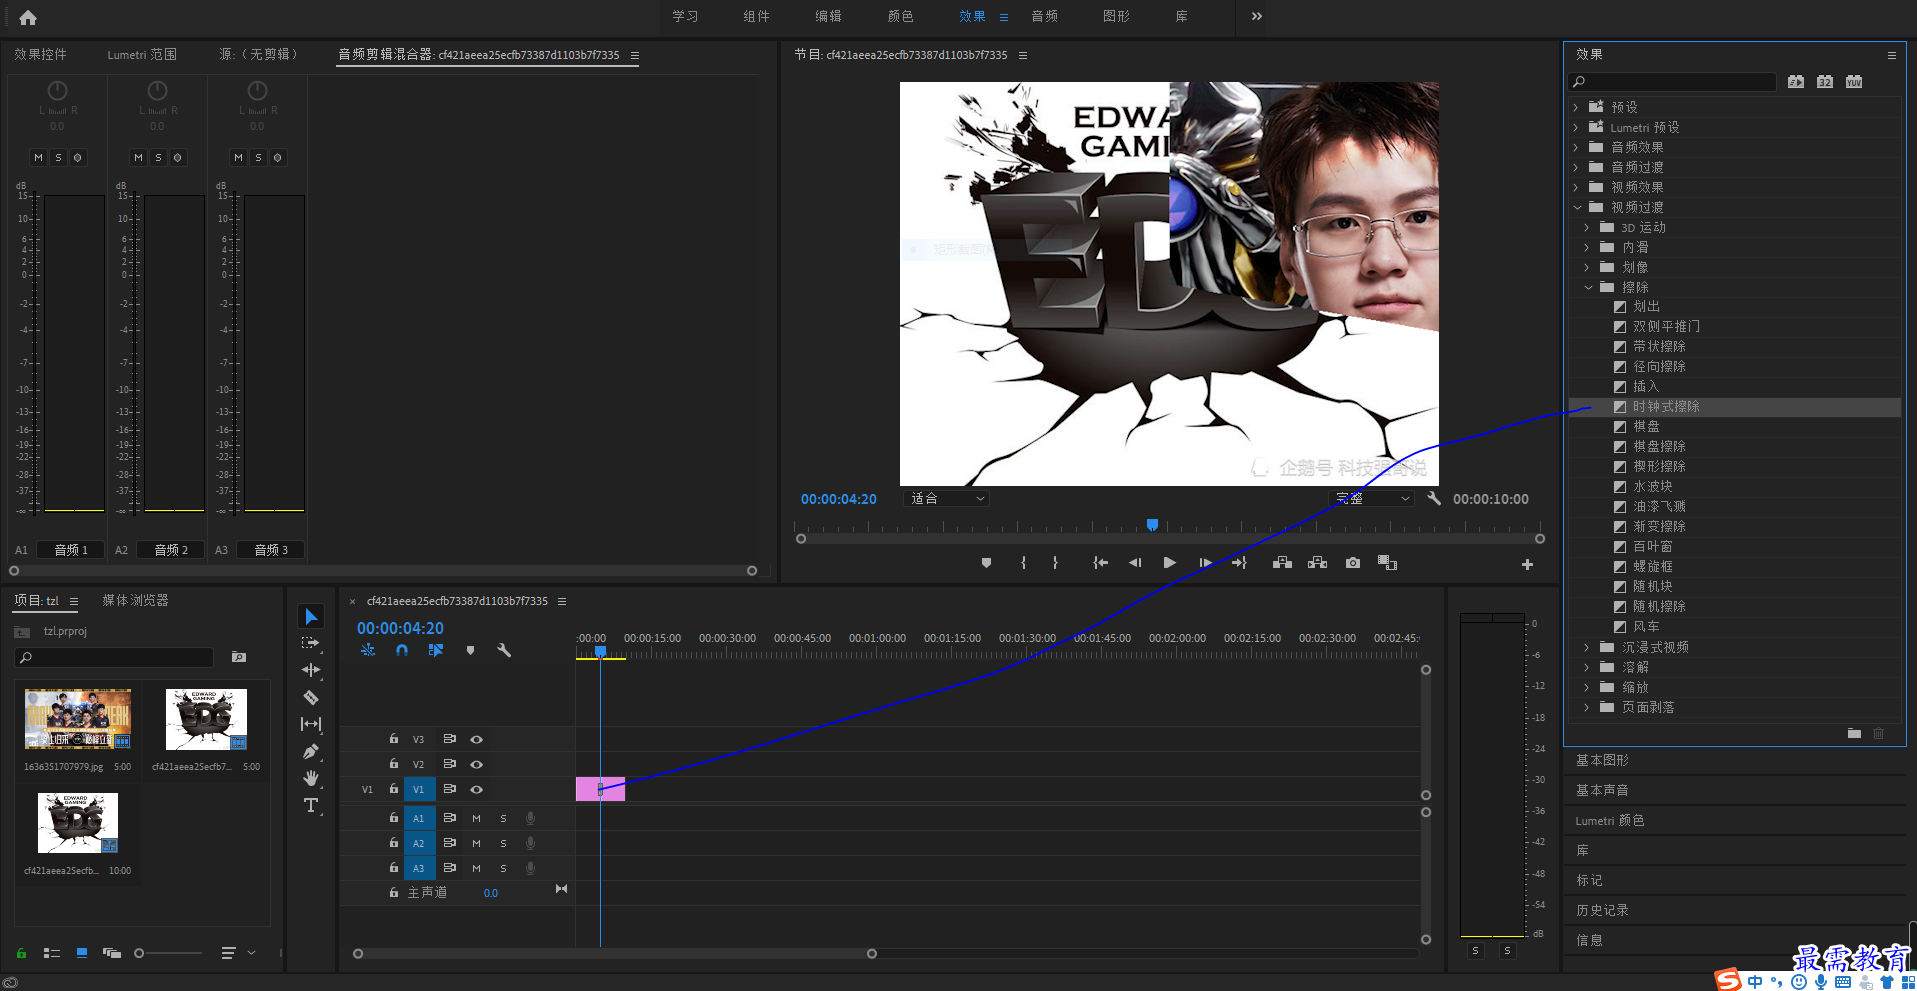Show more workspaces with double chevron
Screen dimensions: 1917x991
click(1257, 16)
